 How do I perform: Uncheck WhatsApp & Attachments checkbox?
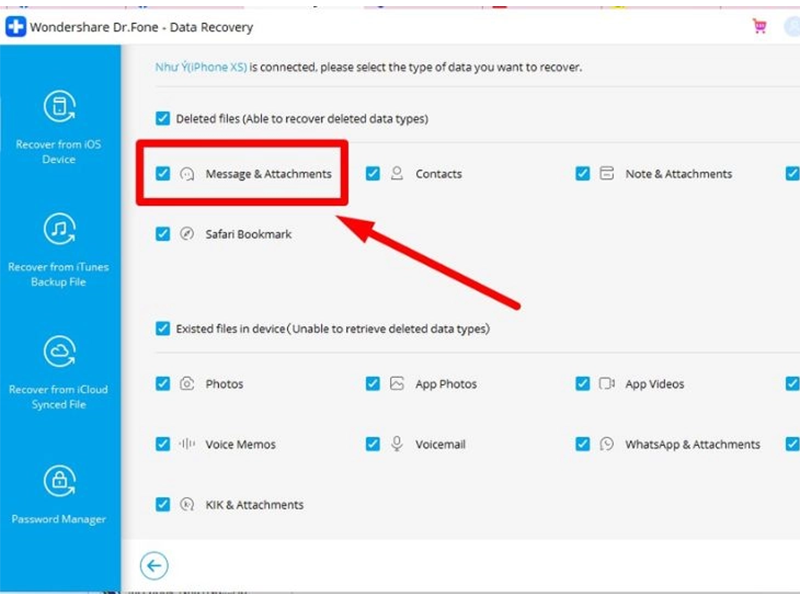(583, 444)
